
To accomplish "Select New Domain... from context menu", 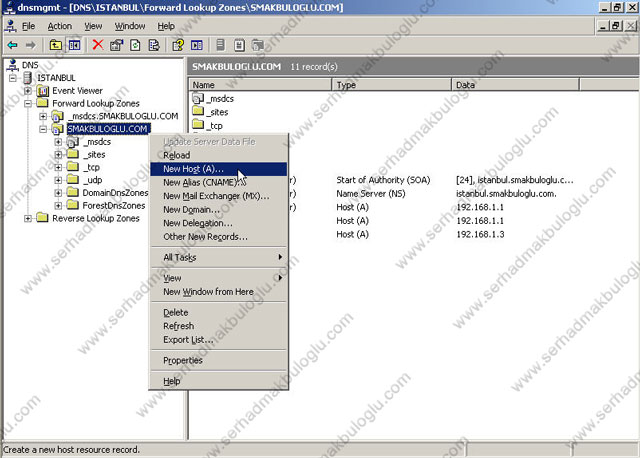I will [218, 209].
